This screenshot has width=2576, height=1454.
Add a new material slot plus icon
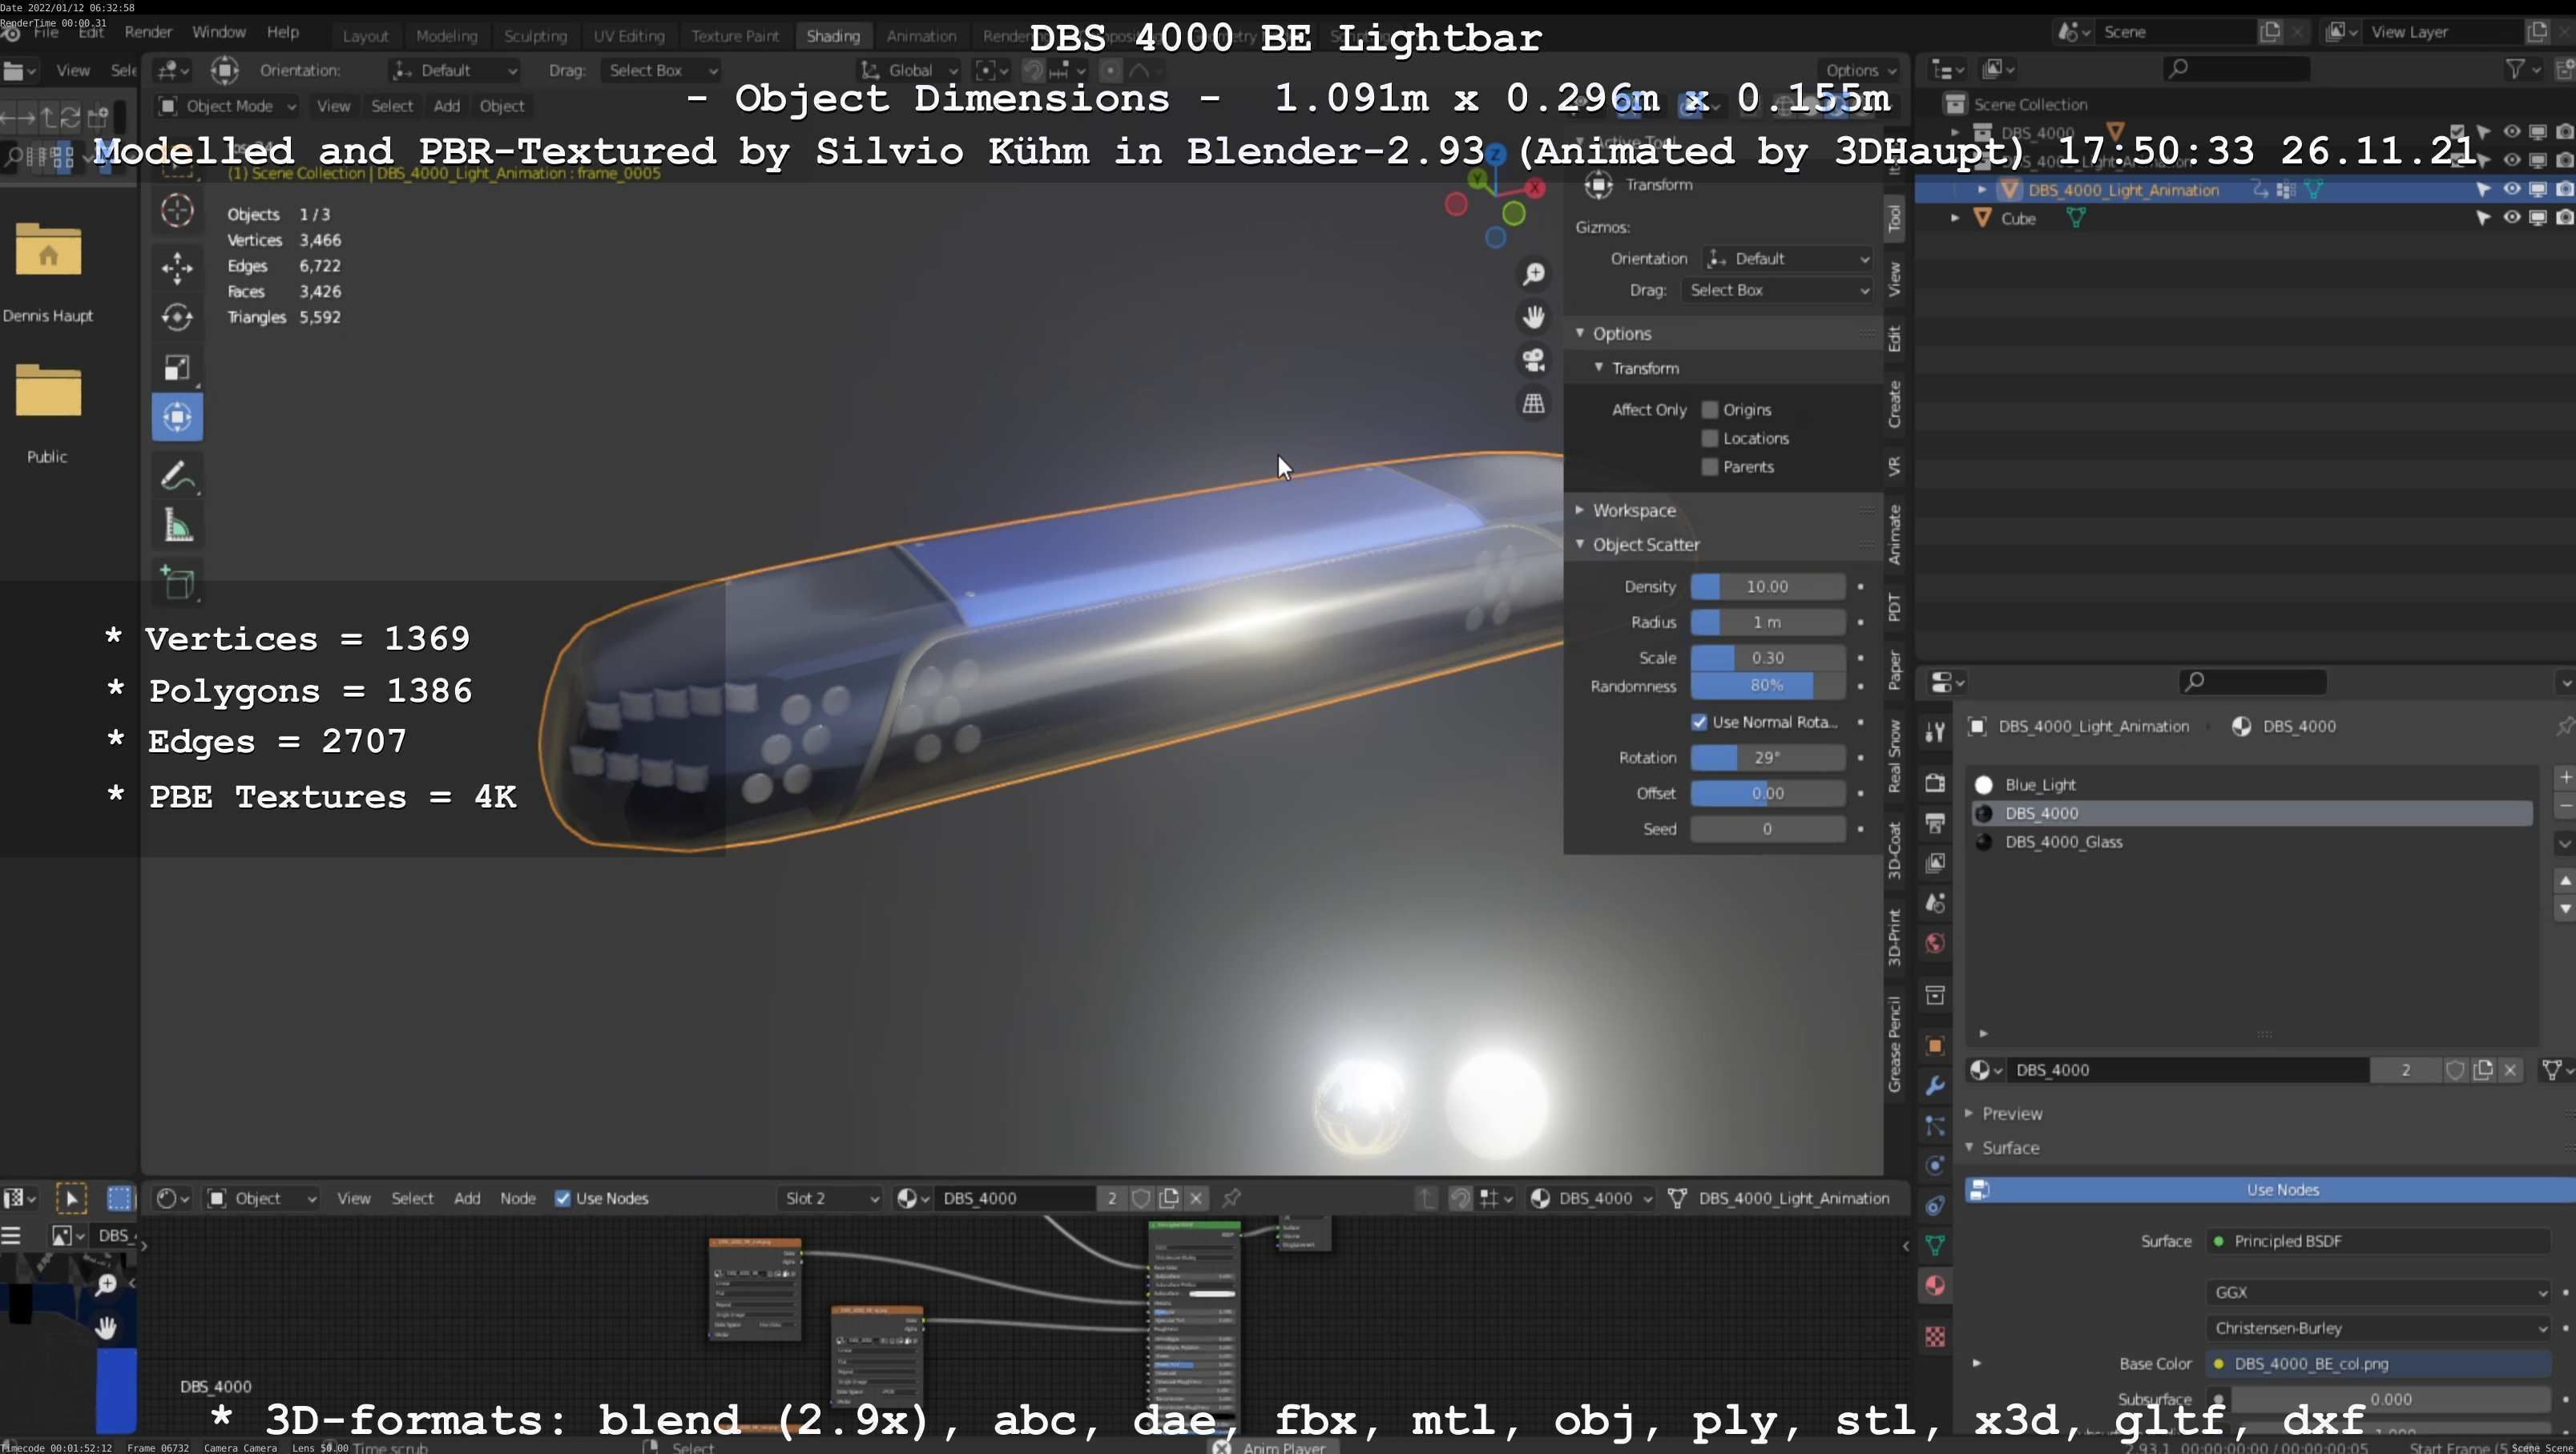[x=2564, y=777]
